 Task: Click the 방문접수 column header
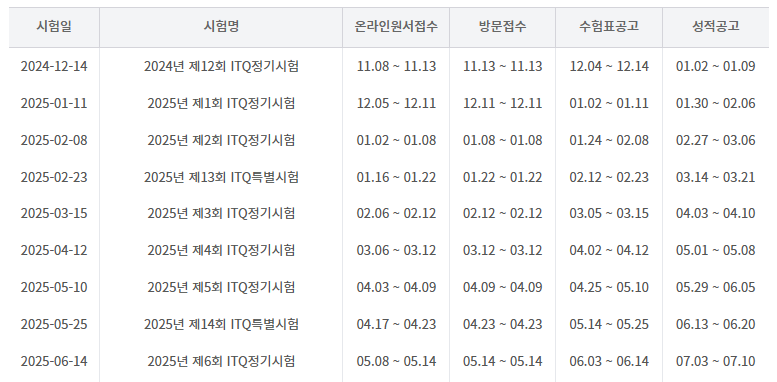pyautogui.click(x=502, y=27)
